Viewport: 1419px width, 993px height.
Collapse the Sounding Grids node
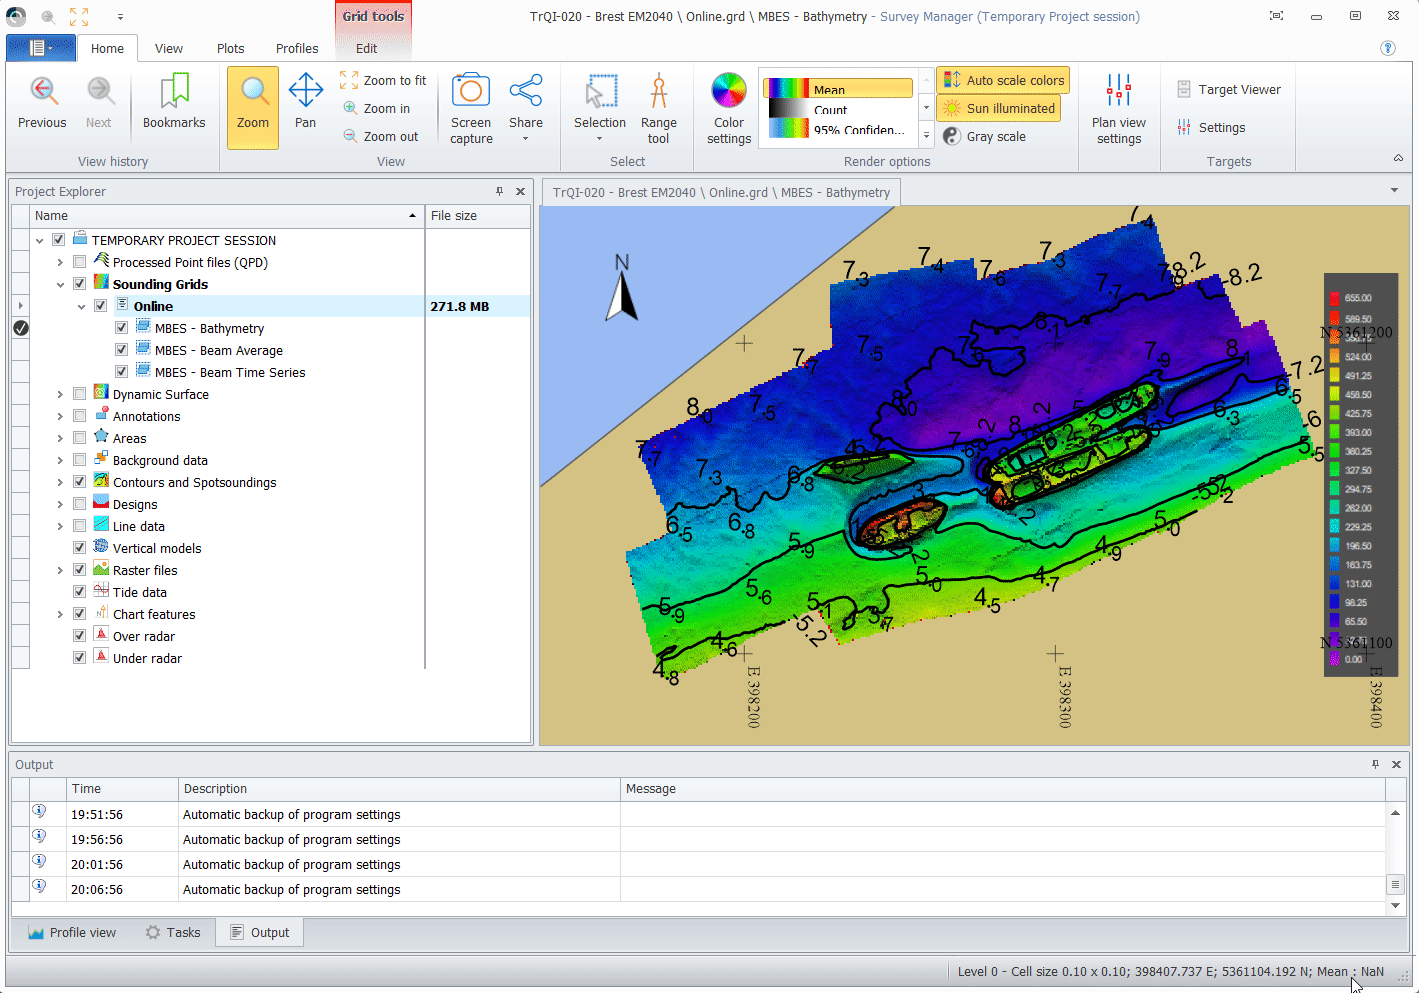[60, 285]
